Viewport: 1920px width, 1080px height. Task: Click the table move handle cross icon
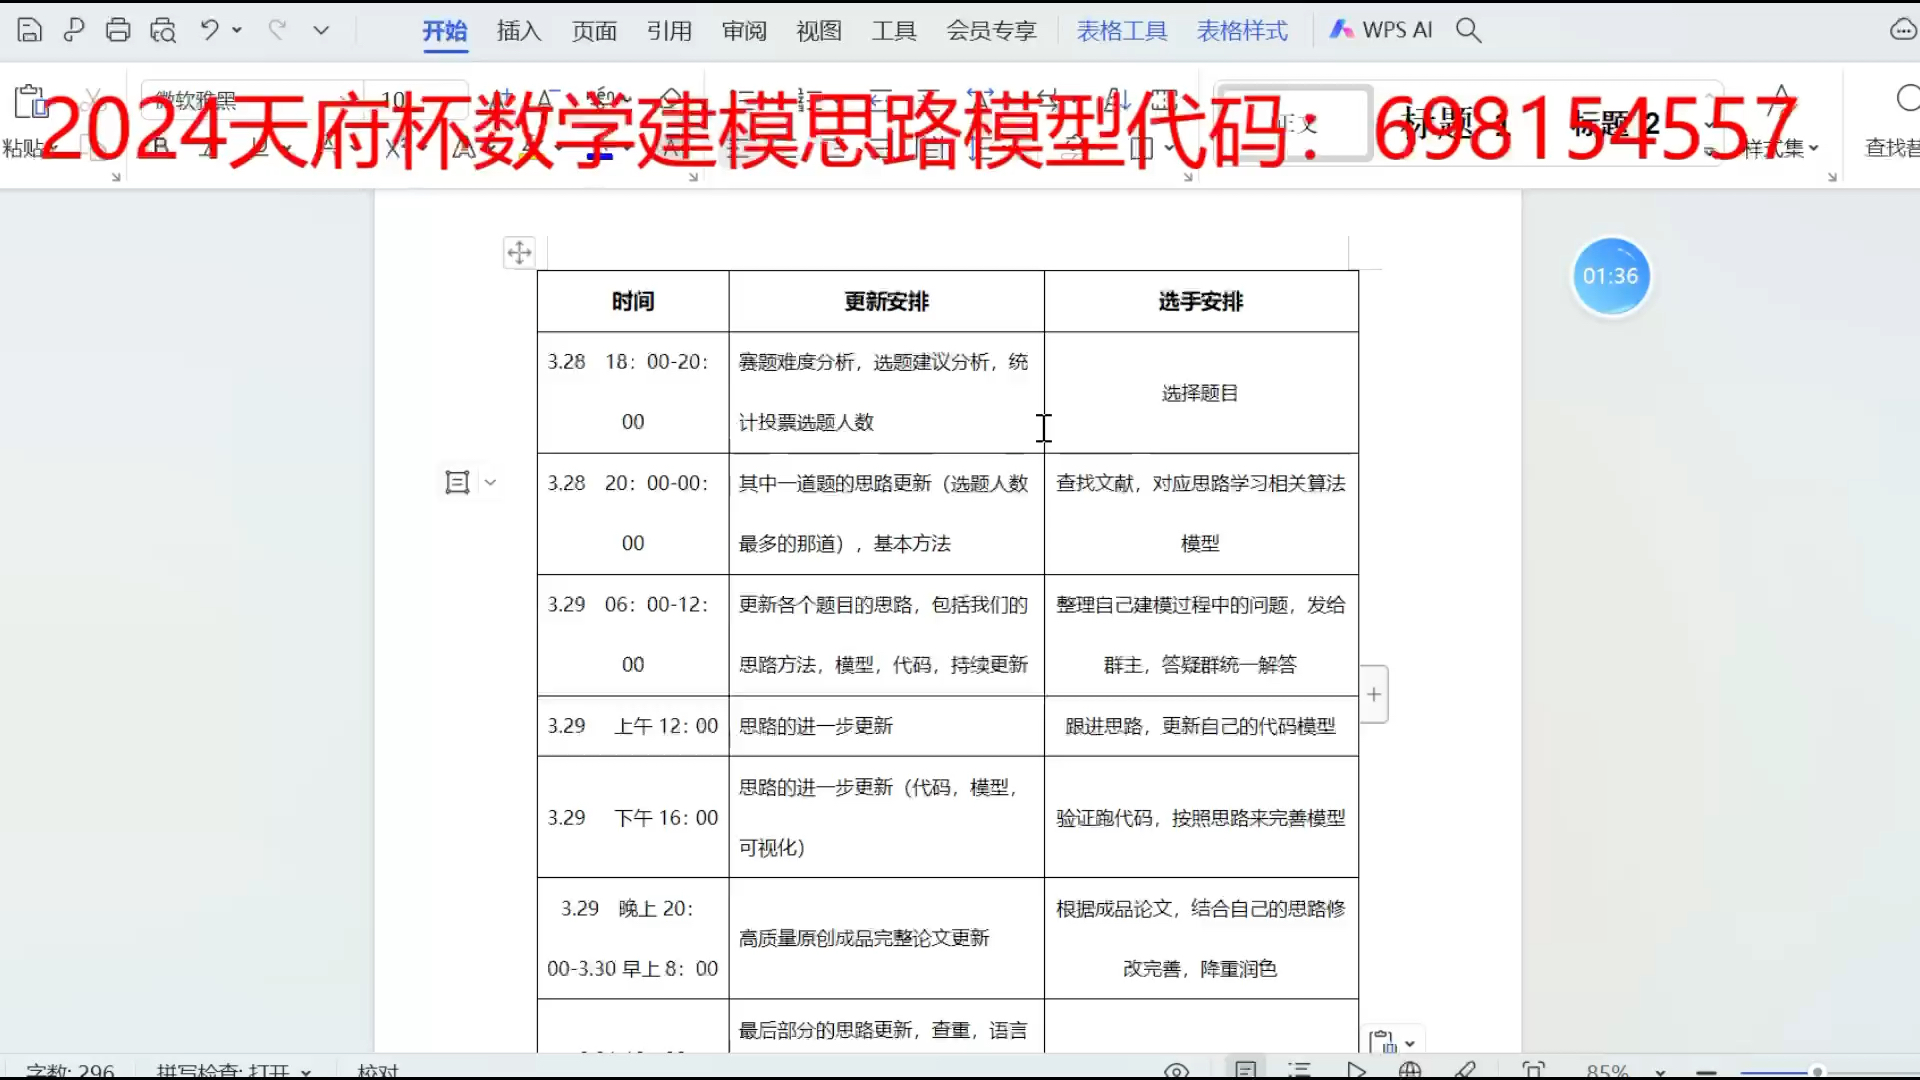coord(519,253)
